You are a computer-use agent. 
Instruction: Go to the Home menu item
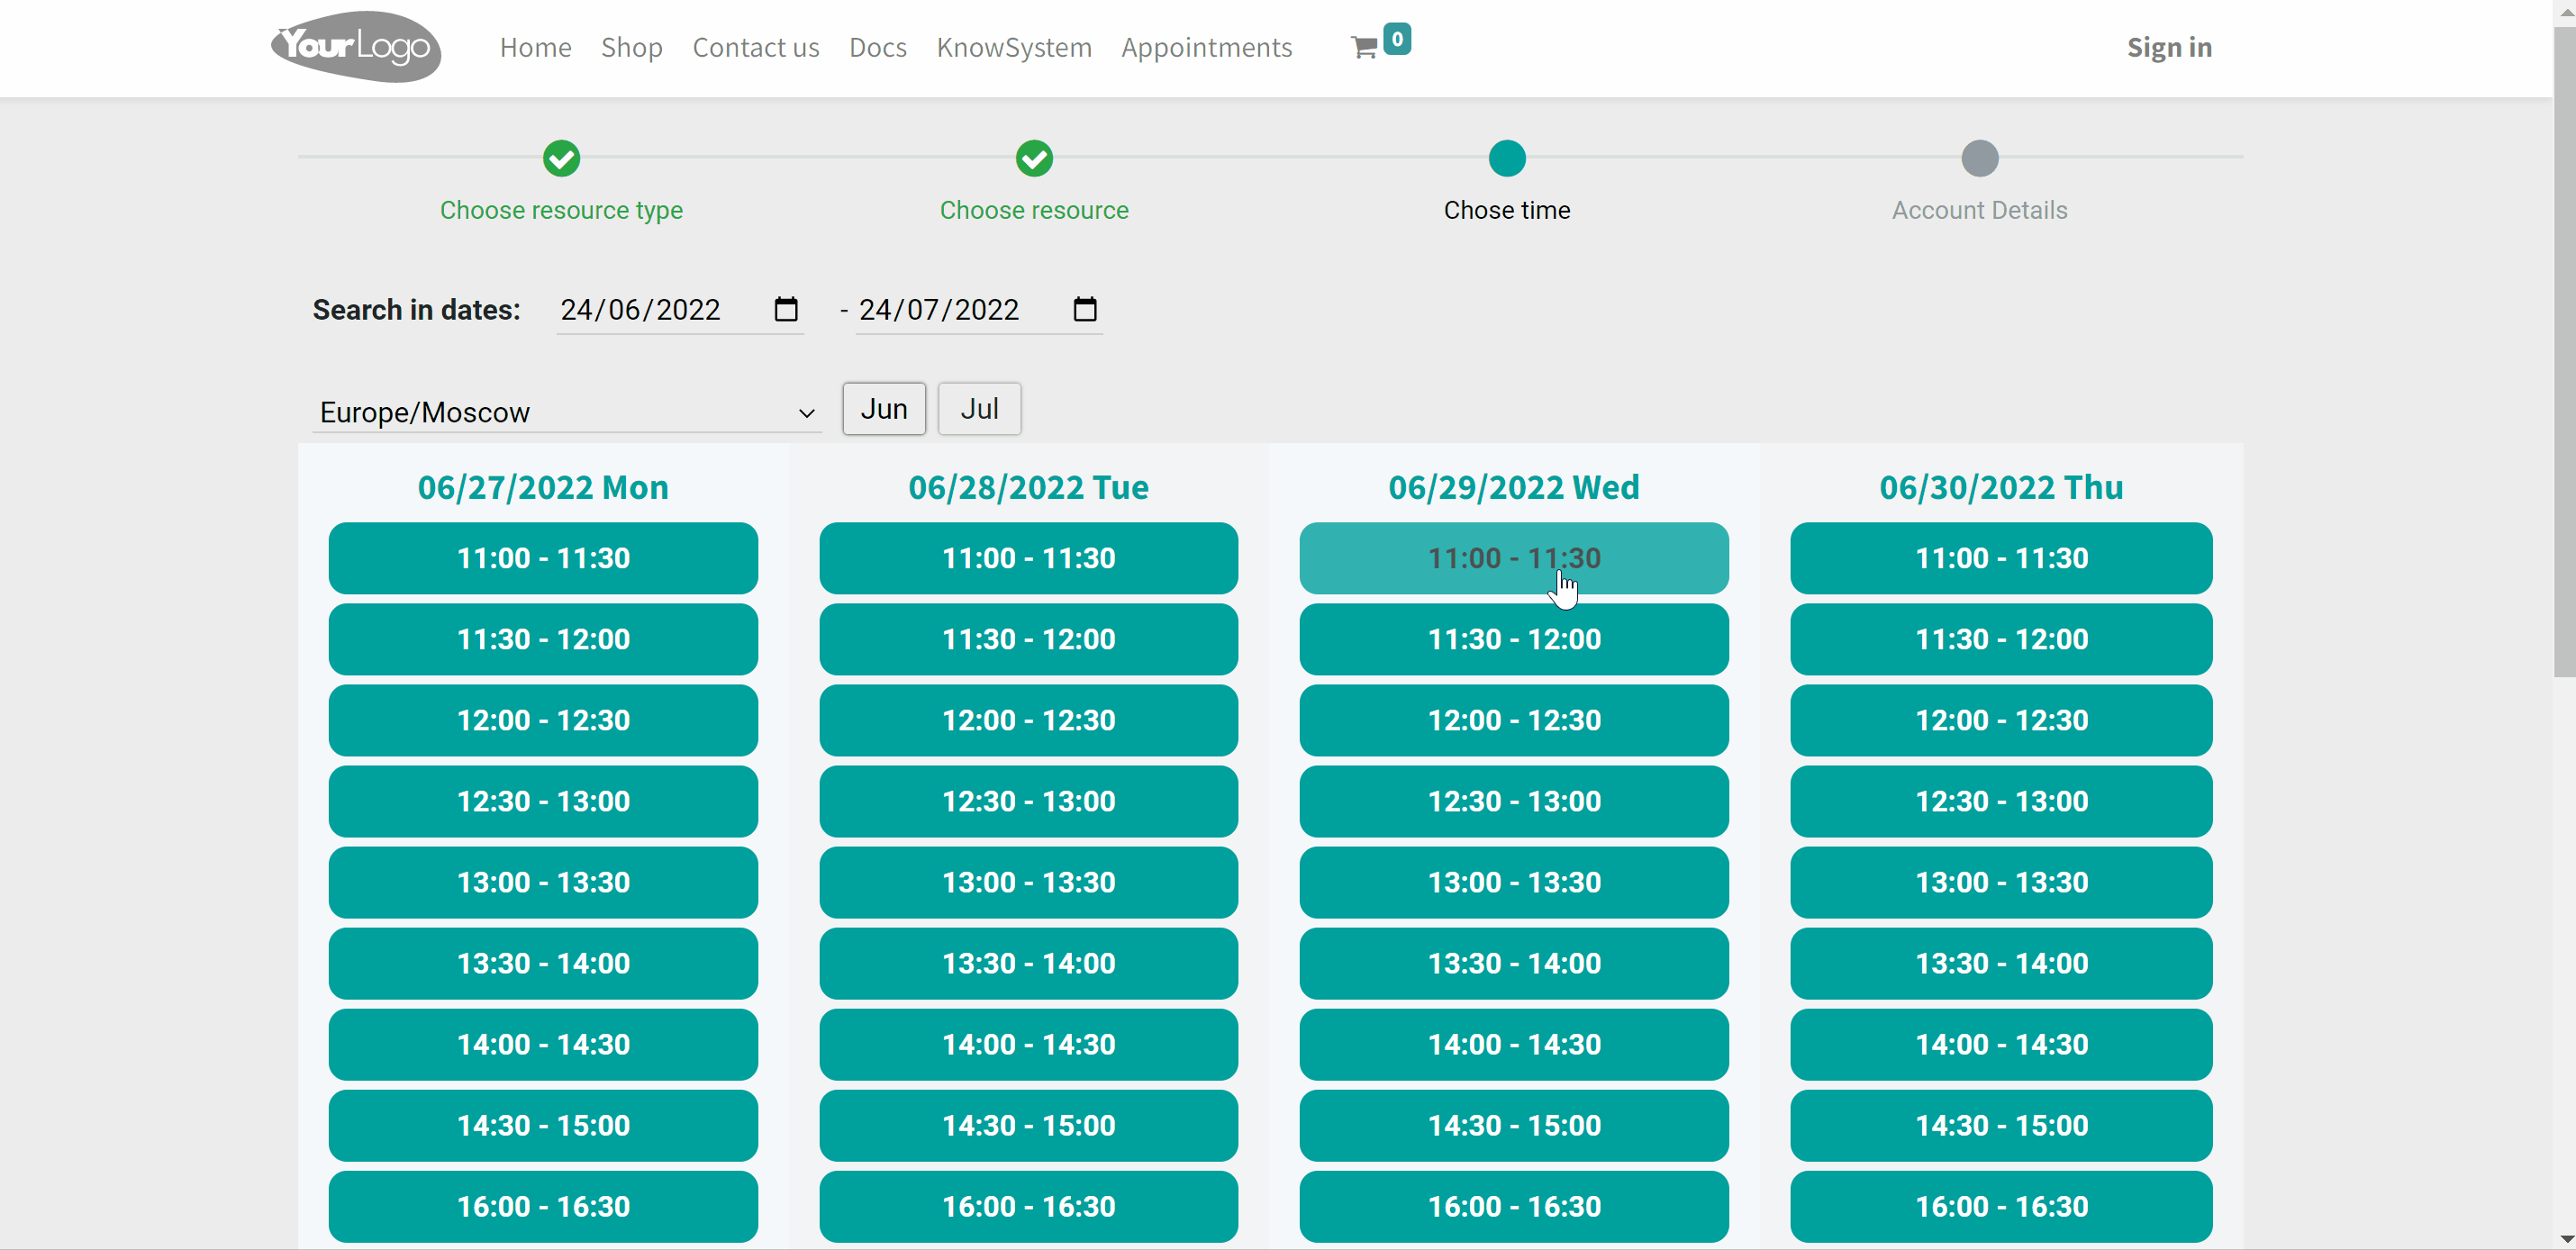(x=535, y=47)
